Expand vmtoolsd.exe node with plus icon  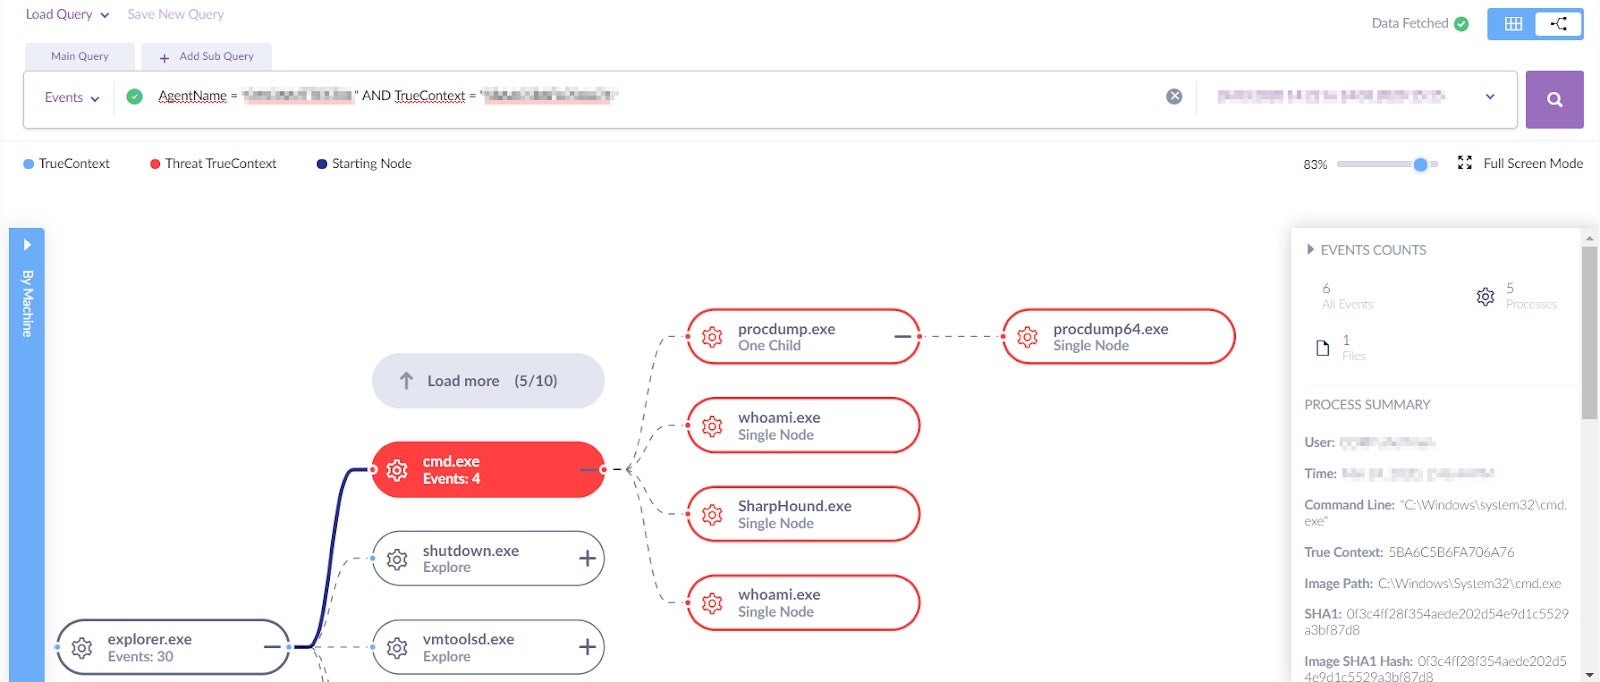pyautogui.click(x=587, y=648)
